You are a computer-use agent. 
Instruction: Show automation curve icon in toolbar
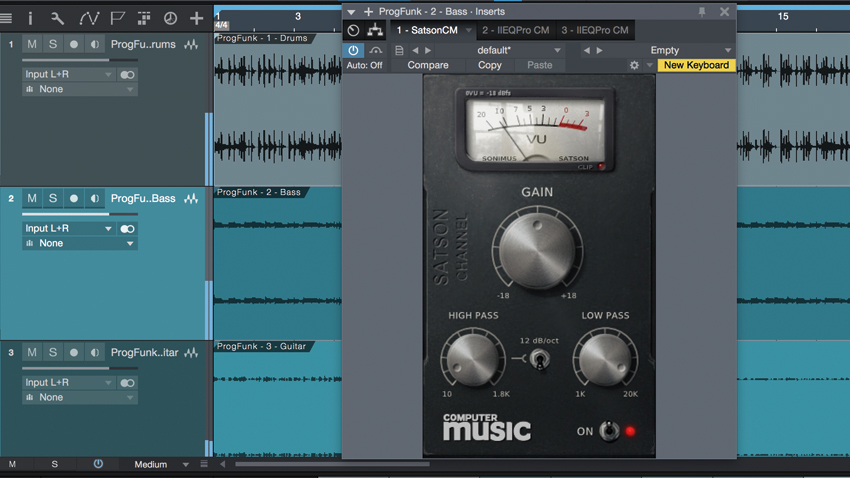pyautogui.click(x=89, y=18)
